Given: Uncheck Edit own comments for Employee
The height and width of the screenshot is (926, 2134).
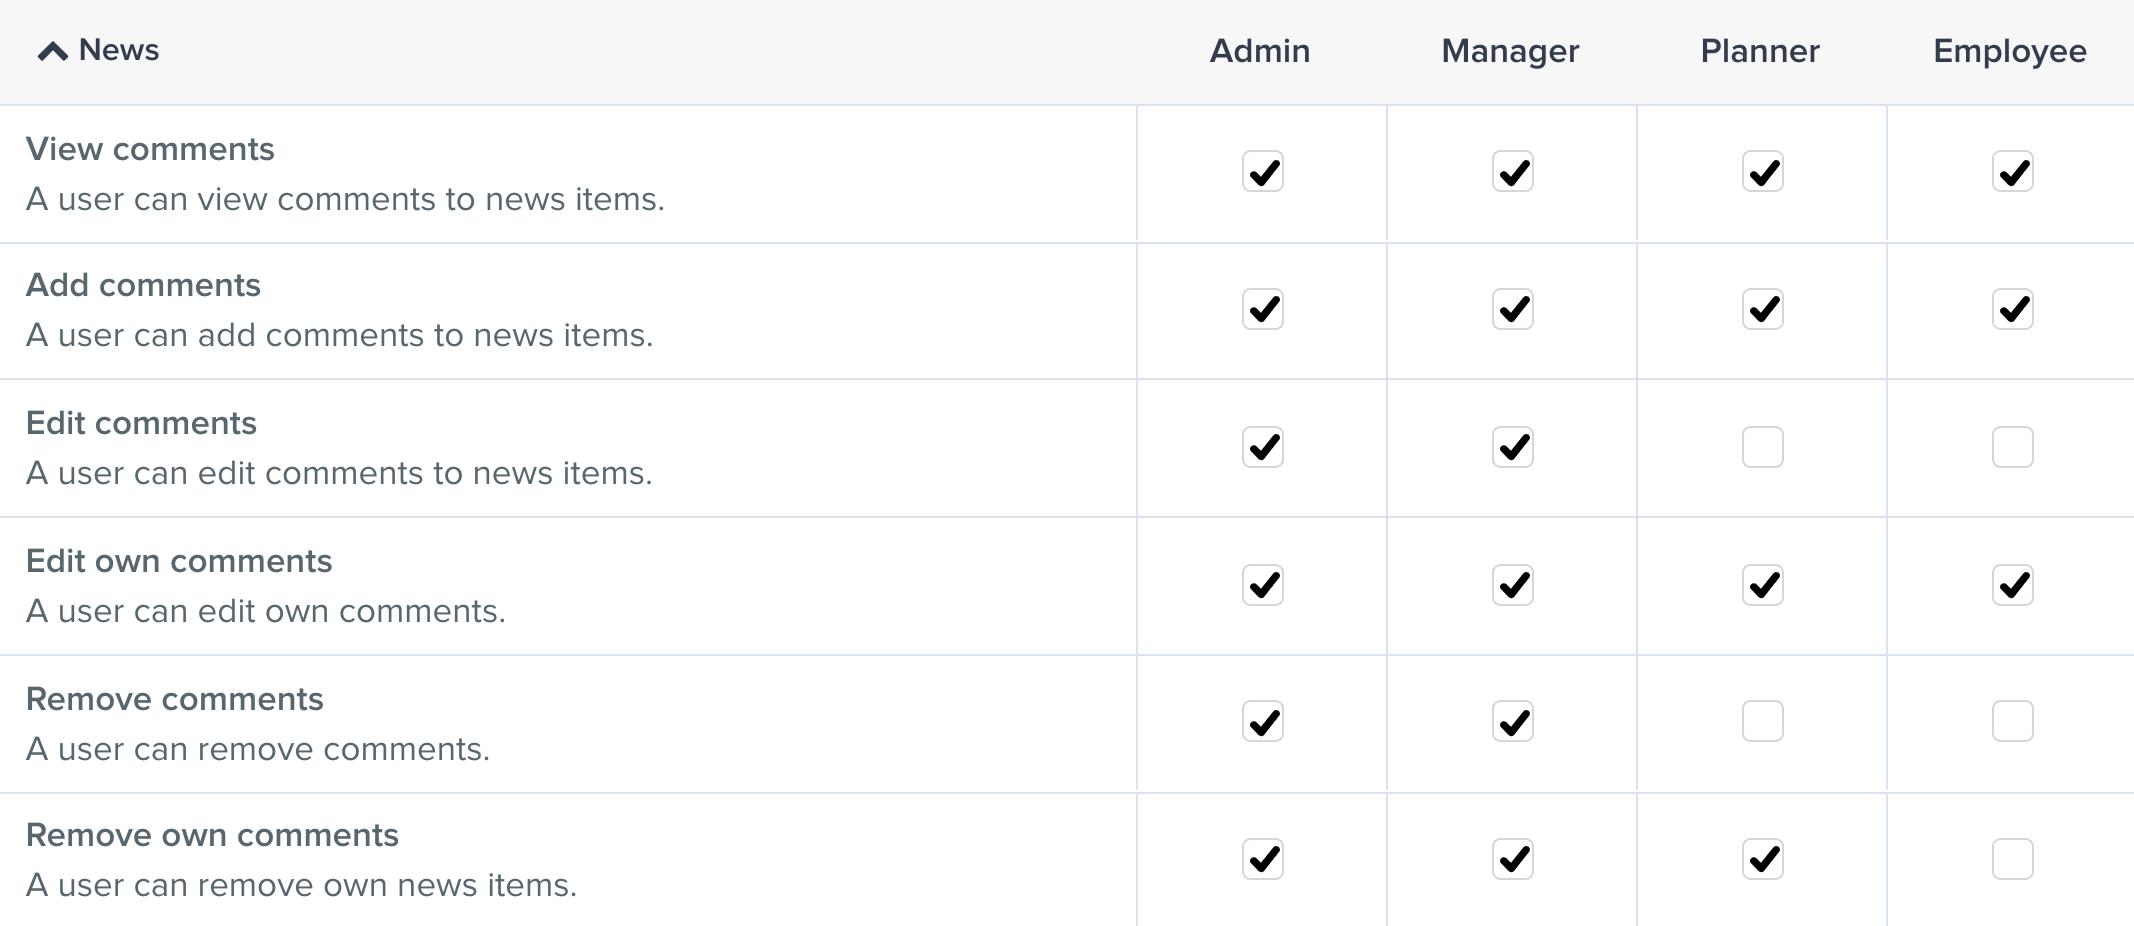Looking at the screenshot, I should point(2013,585).
